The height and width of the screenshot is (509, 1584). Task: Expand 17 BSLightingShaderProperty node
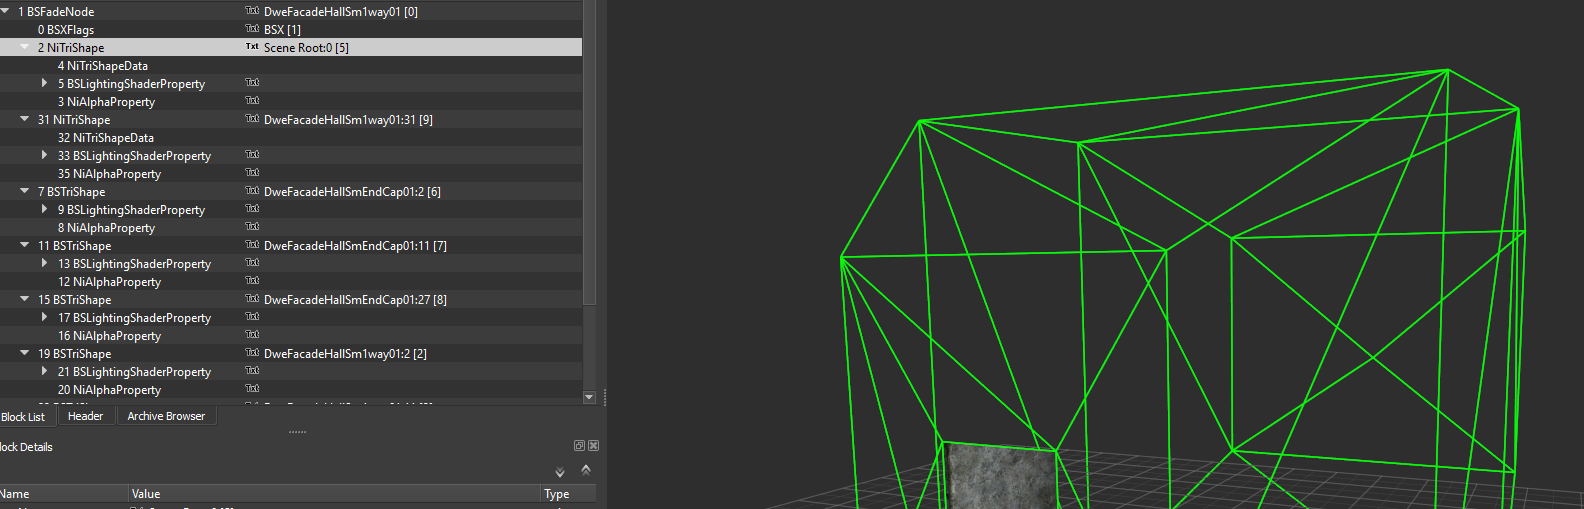[44, 317]
